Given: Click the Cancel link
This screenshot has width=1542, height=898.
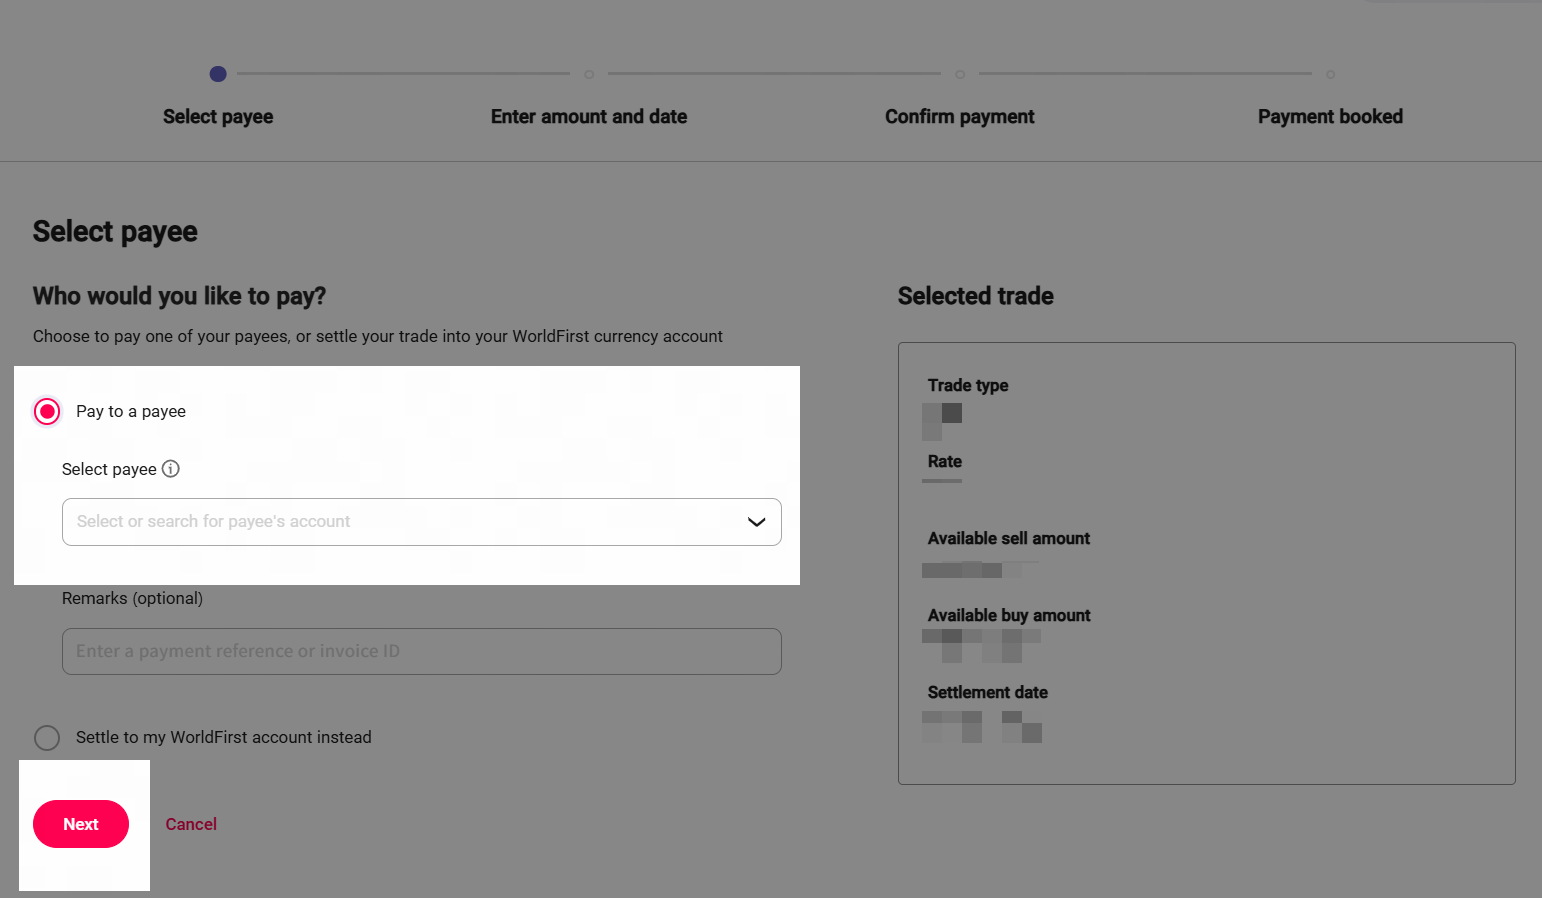Looking at the screenshot, I should [x=191, y=824].
